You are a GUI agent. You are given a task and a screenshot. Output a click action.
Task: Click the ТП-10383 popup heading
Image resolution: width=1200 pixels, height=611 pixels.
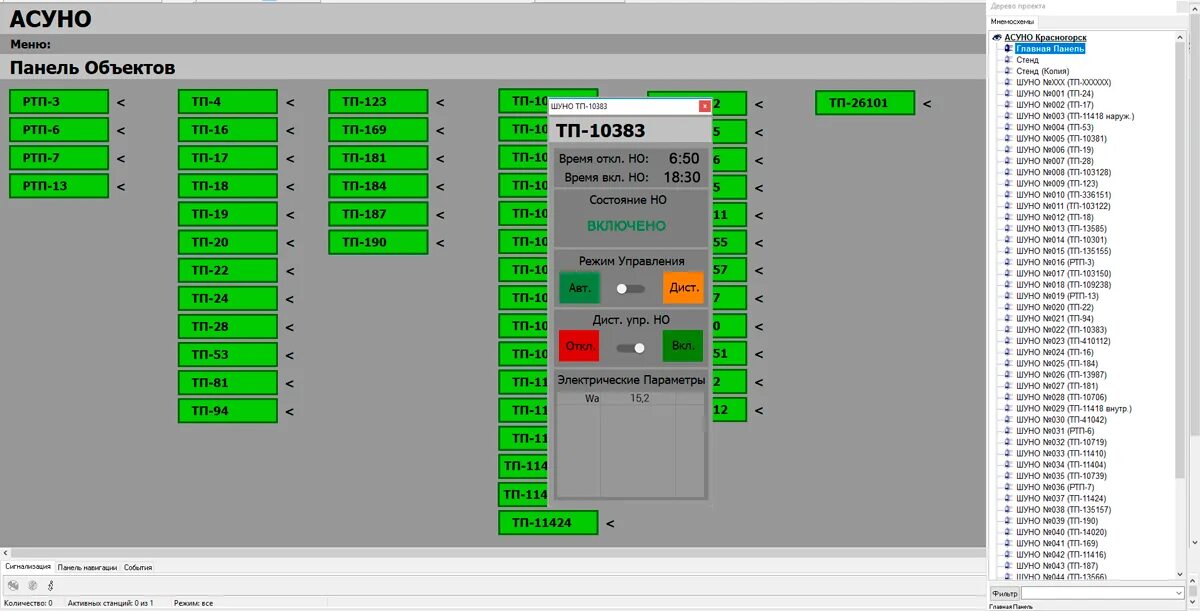click(601, 131)
